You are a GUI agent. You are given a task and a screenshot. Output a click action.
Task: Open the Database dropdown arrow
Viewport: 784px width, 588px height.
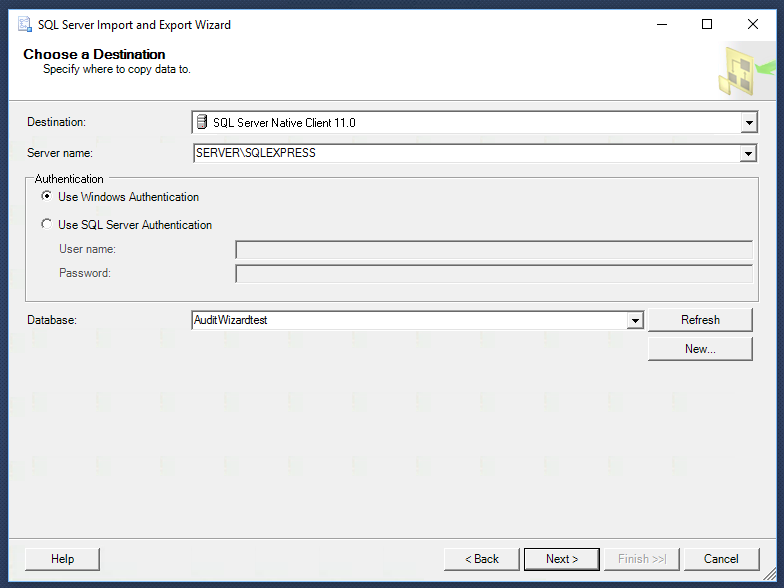[x=635, y=320]
